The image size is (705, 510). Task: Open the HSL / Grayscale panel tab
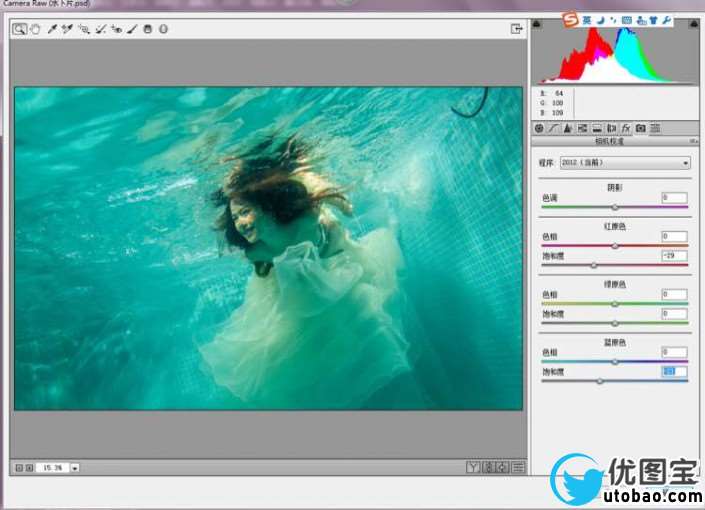(582, 129)
